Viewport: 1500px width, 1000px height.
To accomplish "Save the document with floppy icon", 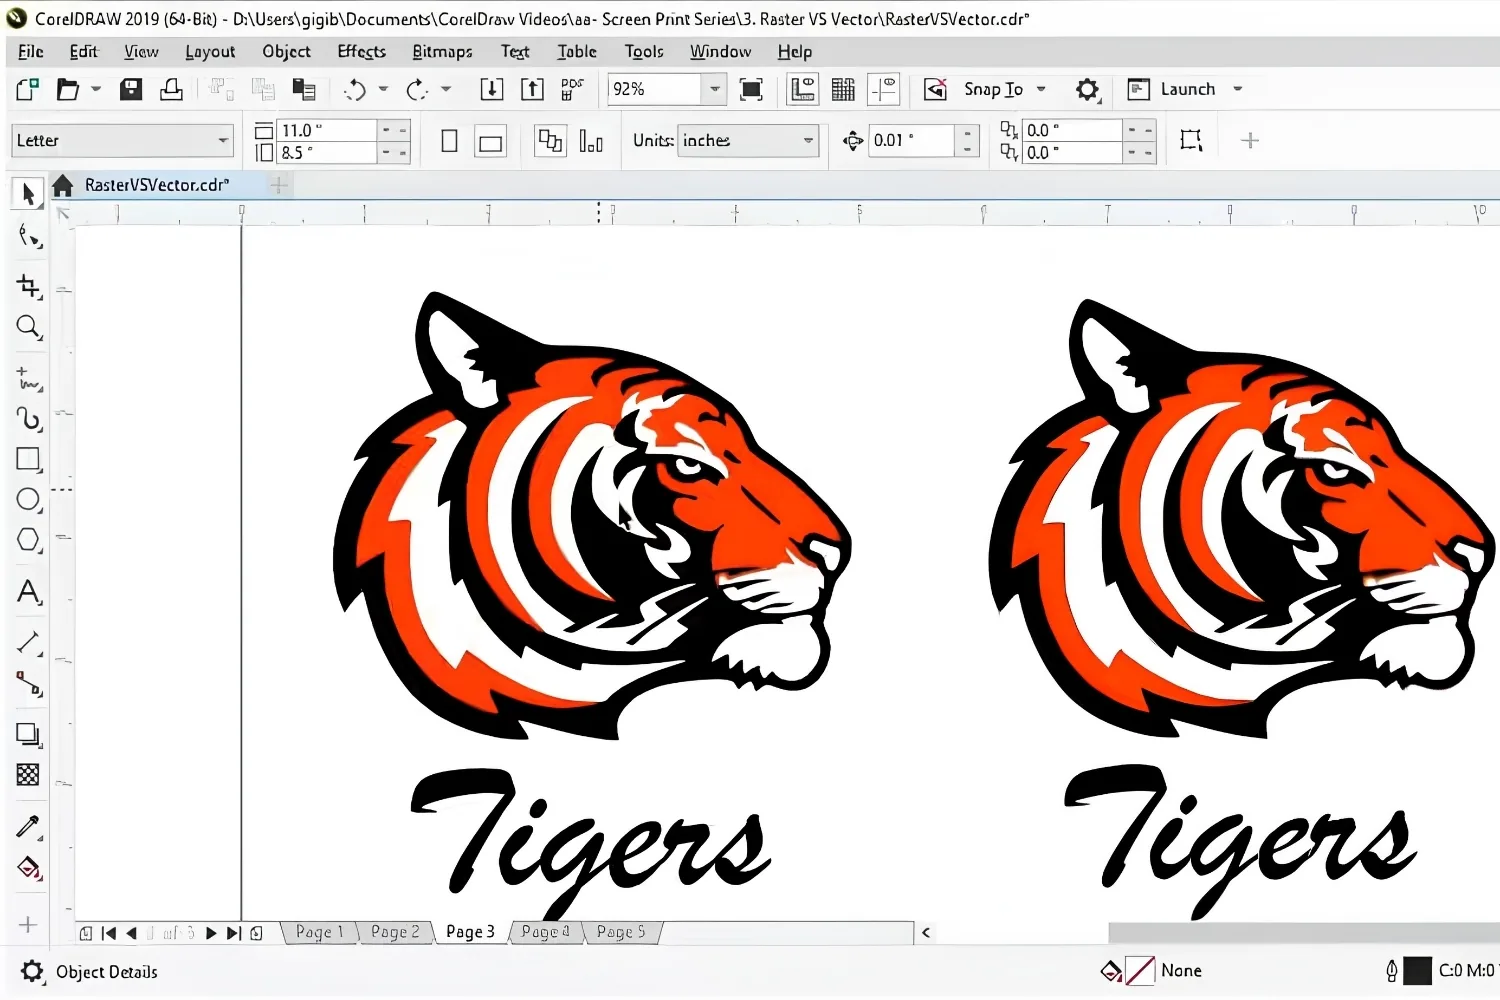I will 131,90.
